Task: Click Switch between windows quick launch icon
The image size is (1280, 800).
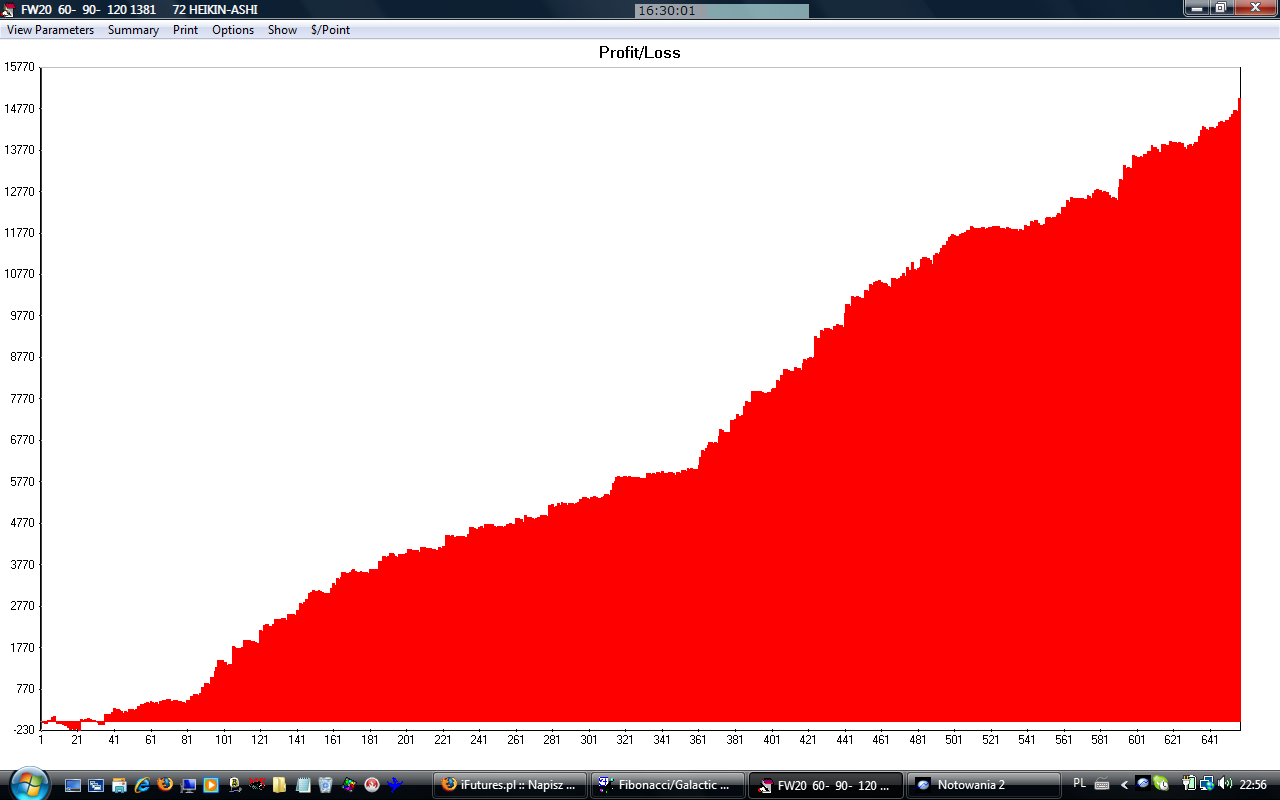Action: coord(96,785)
